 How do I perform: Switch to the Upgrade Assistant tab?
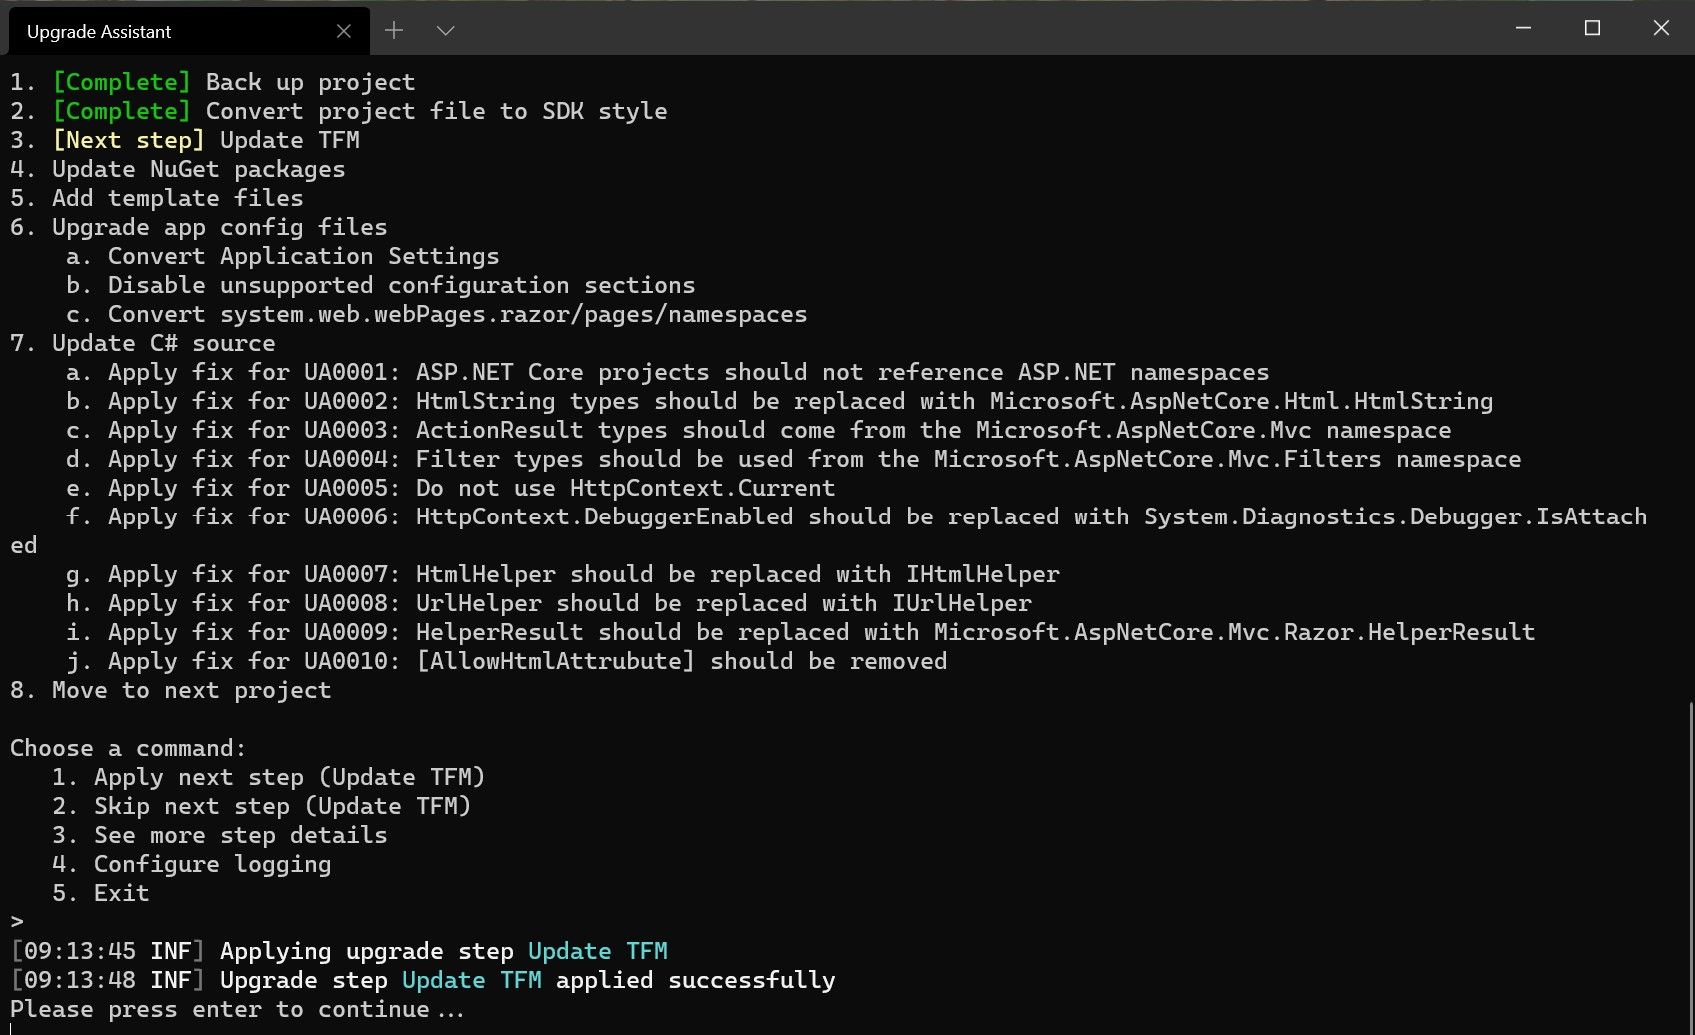(150, 31)
